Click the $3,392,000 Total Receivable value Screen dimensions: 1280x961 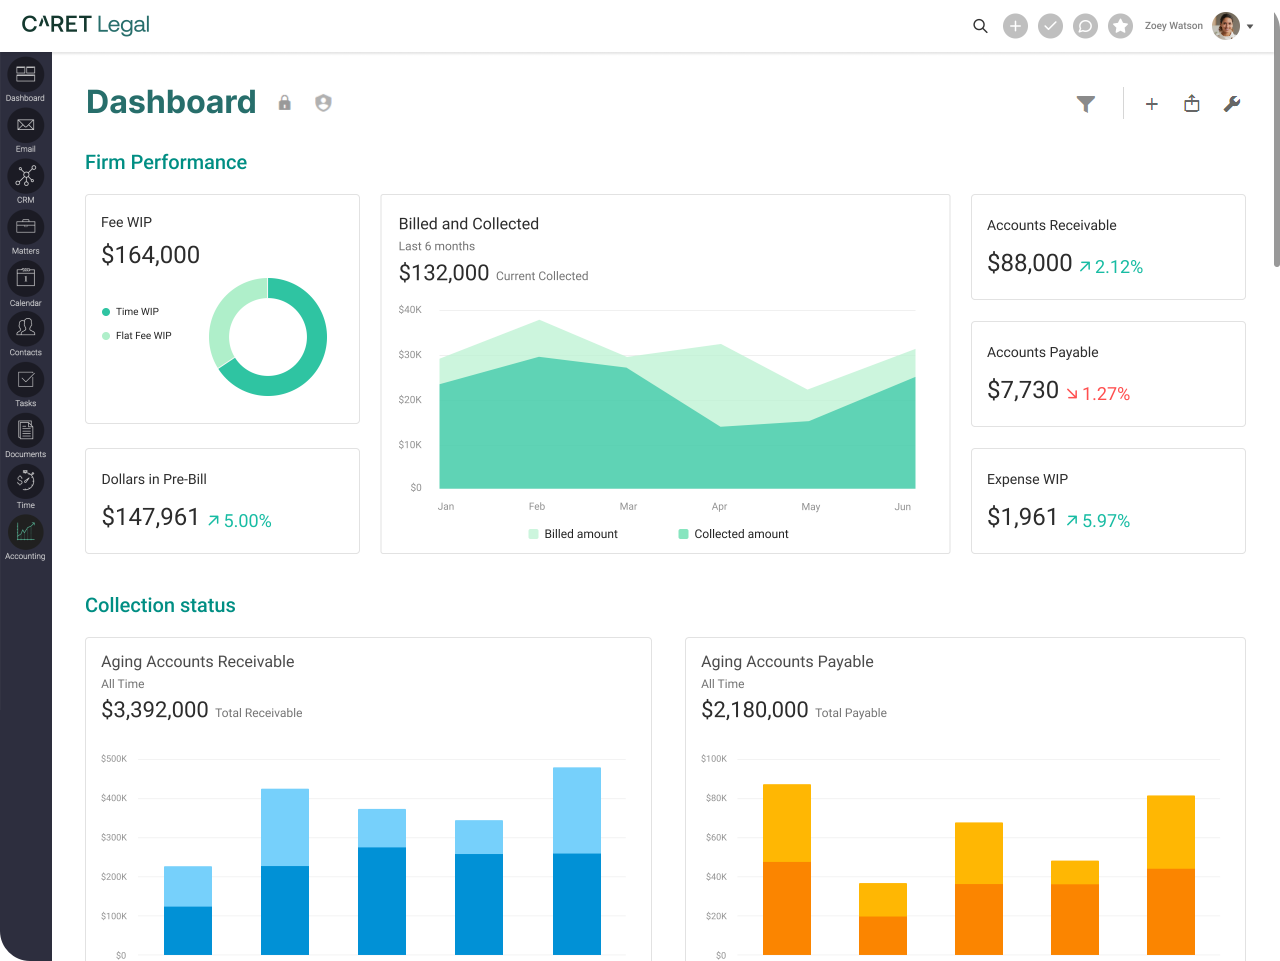point(155,710)
